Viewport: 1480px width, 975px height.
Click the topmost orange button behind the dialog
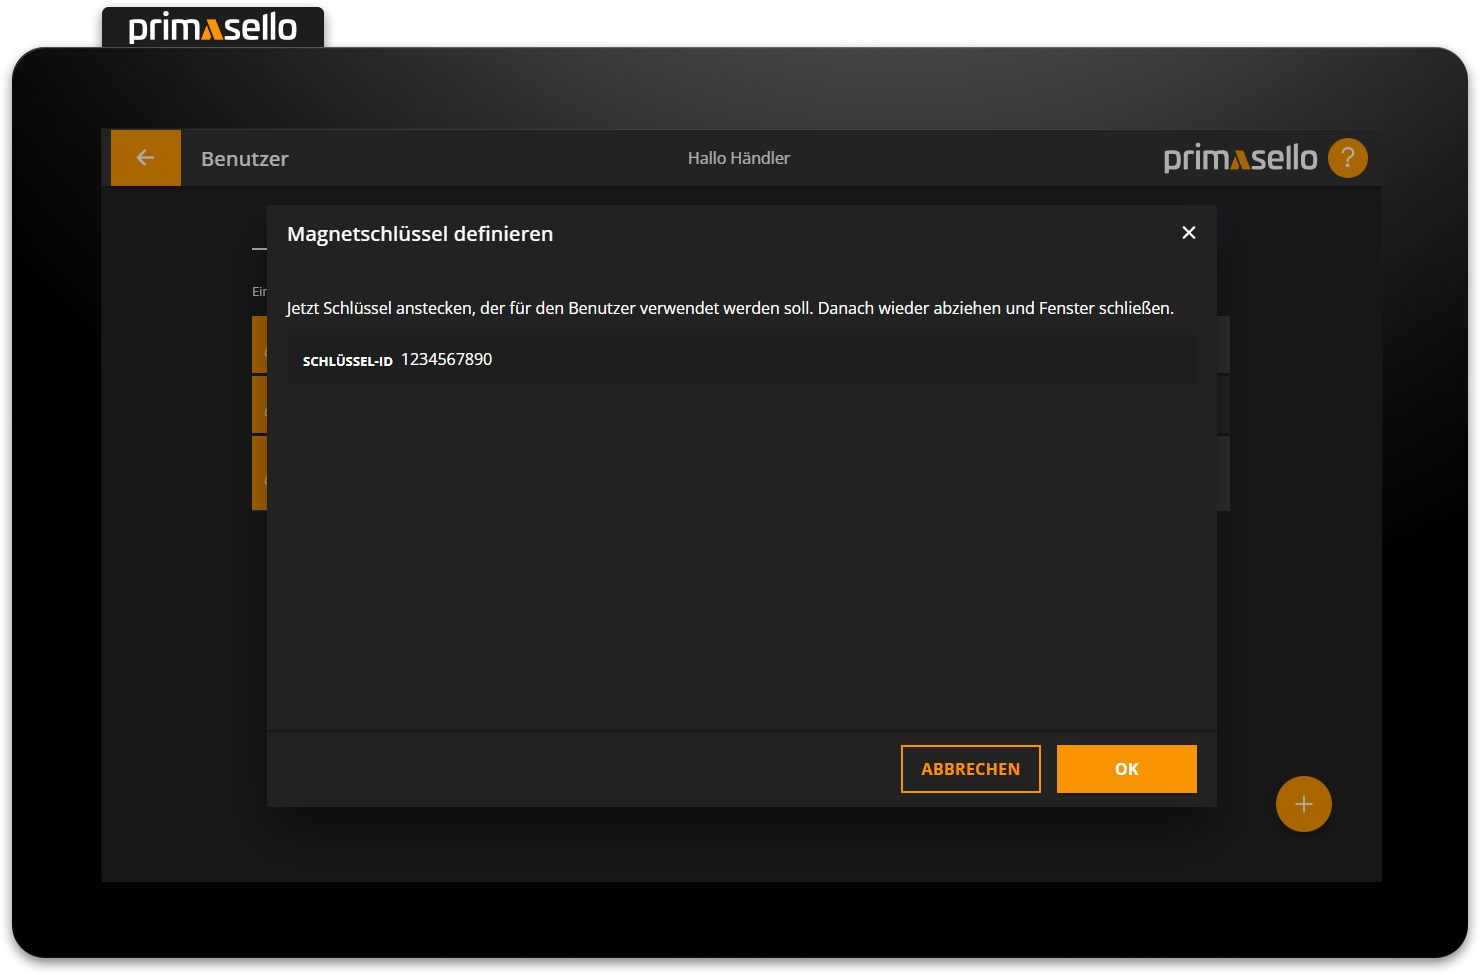[262, 345]
